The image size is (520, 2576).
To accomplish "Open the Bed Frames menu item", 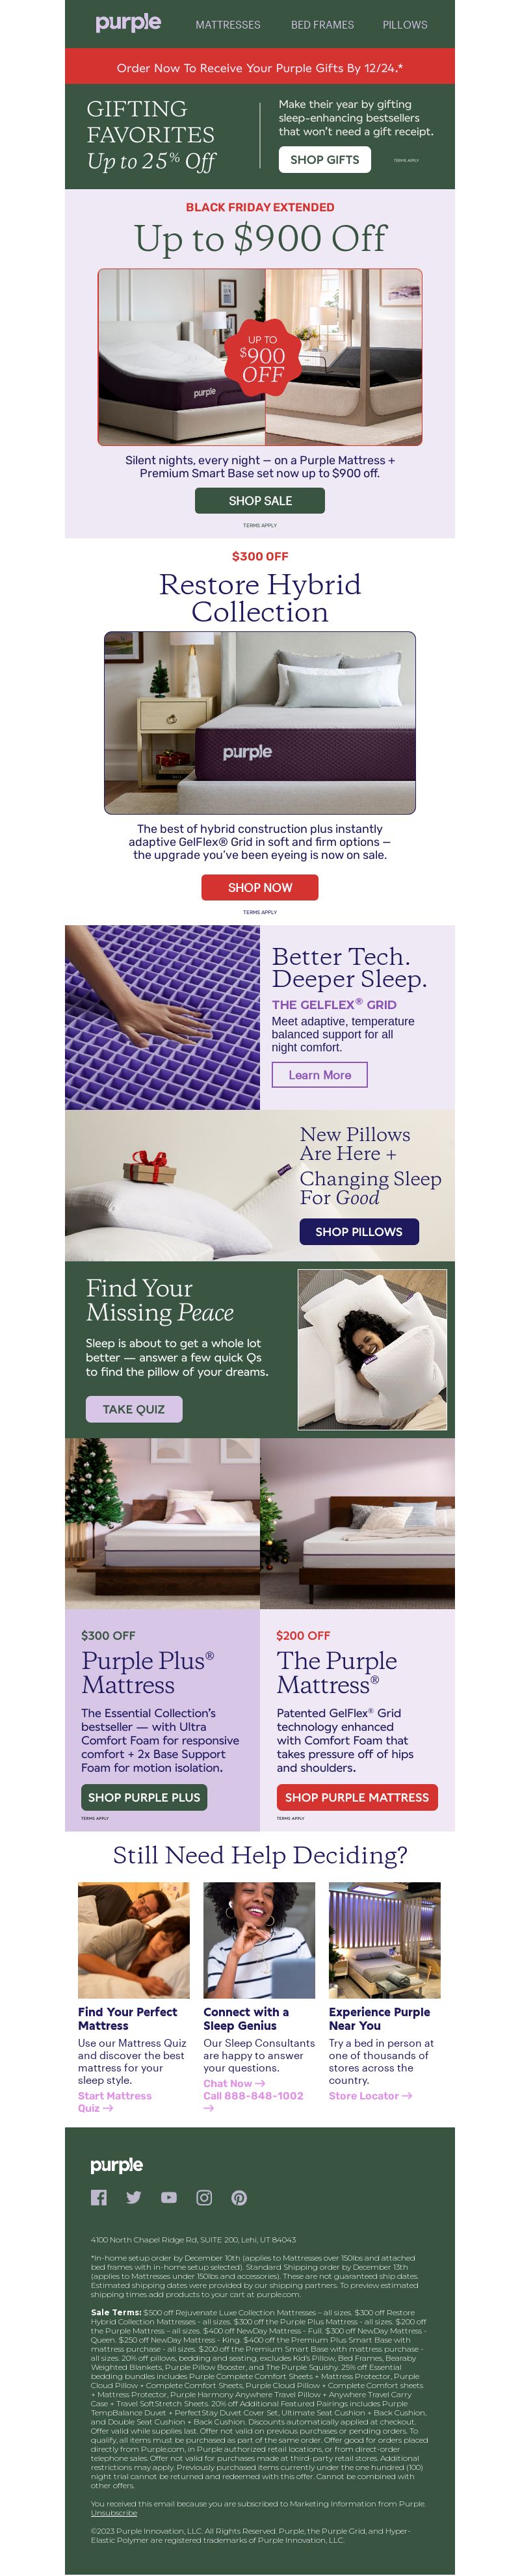I will [322, 25].
